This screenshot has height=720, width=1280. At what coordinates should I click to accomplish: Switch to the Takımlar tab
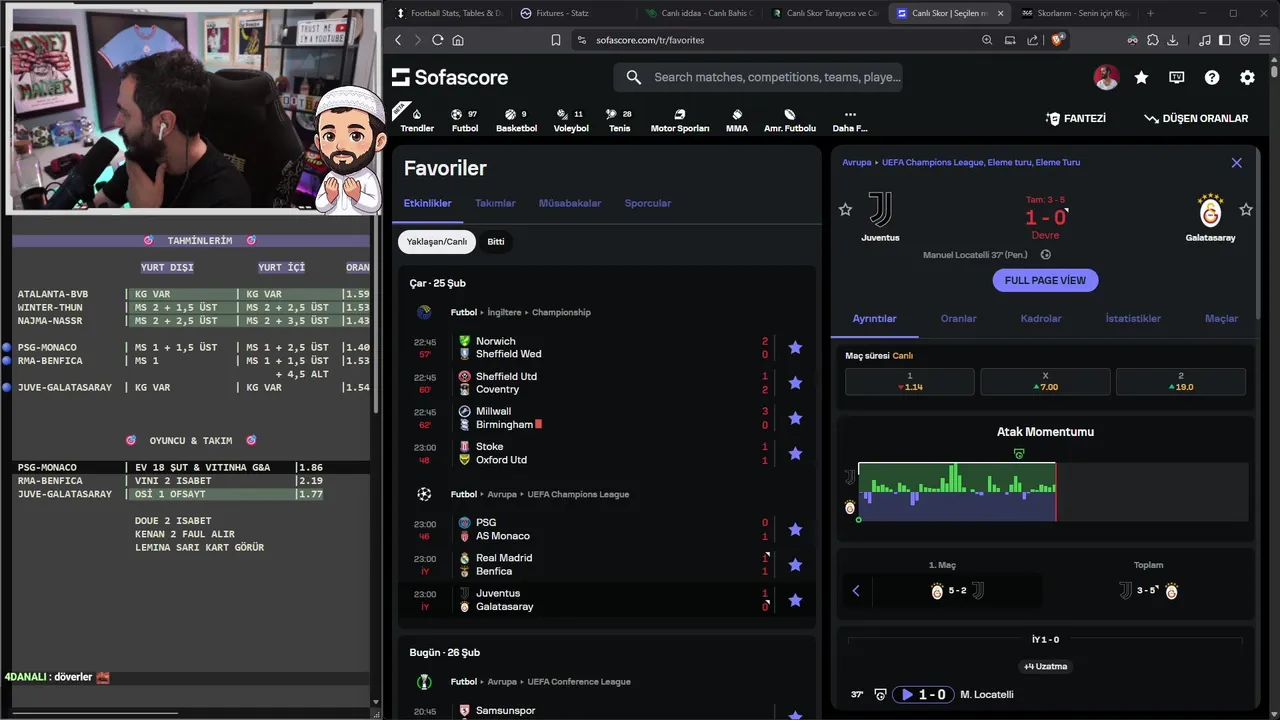tap(495, 203)
